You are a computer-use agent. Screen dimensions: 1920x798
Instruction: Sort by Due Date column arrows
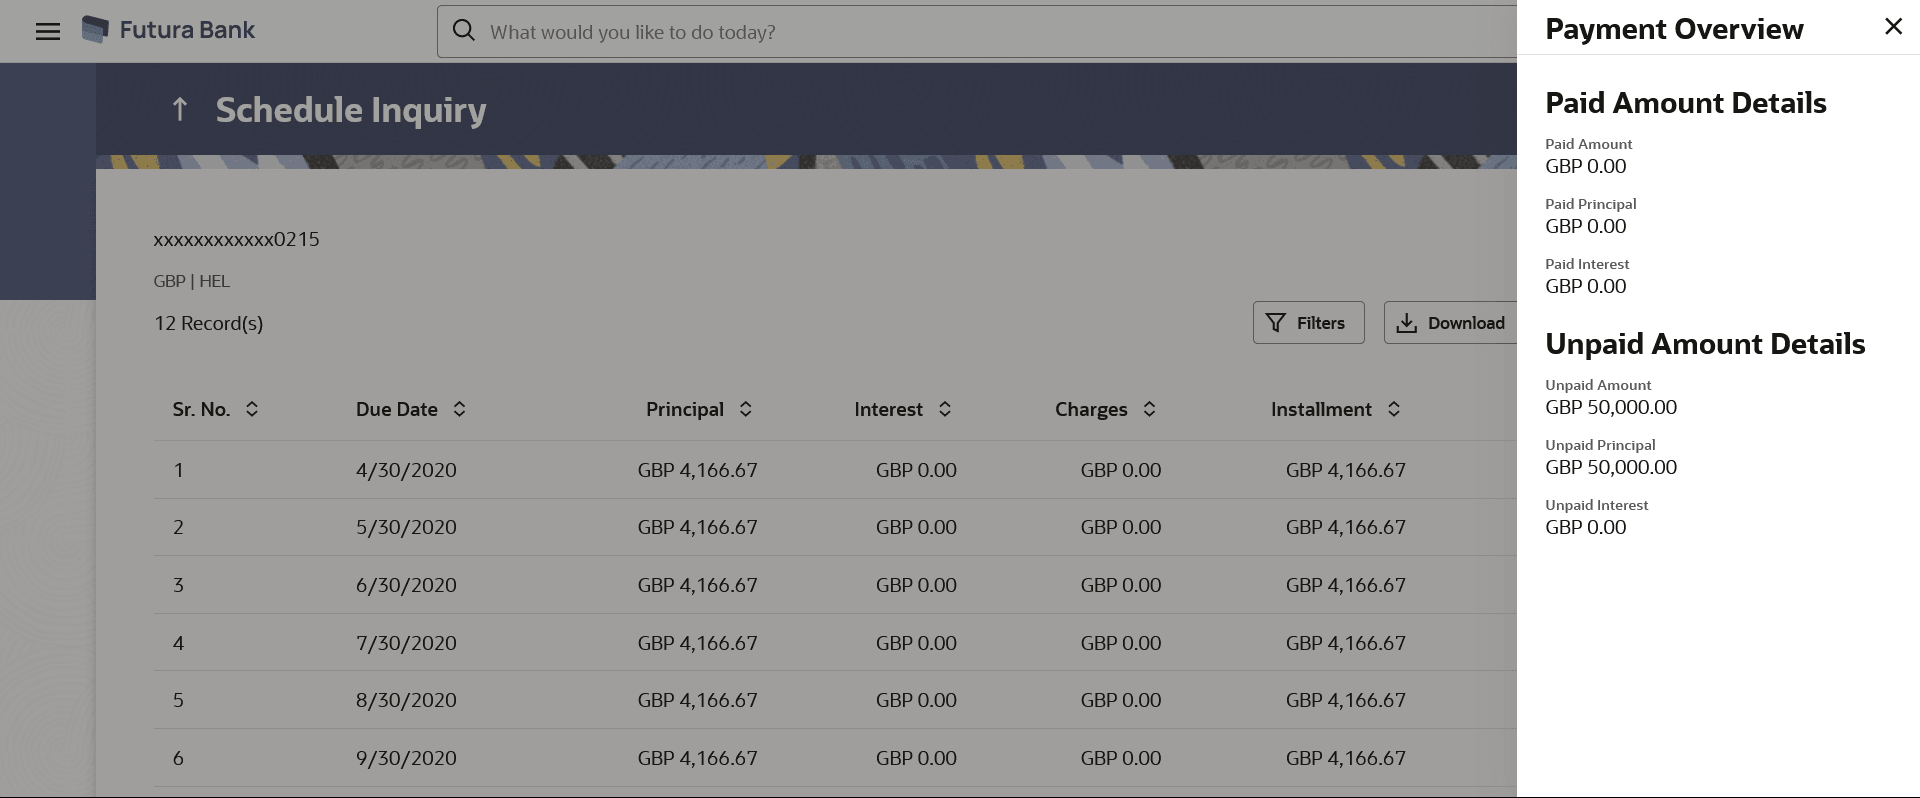pos(459,409)
